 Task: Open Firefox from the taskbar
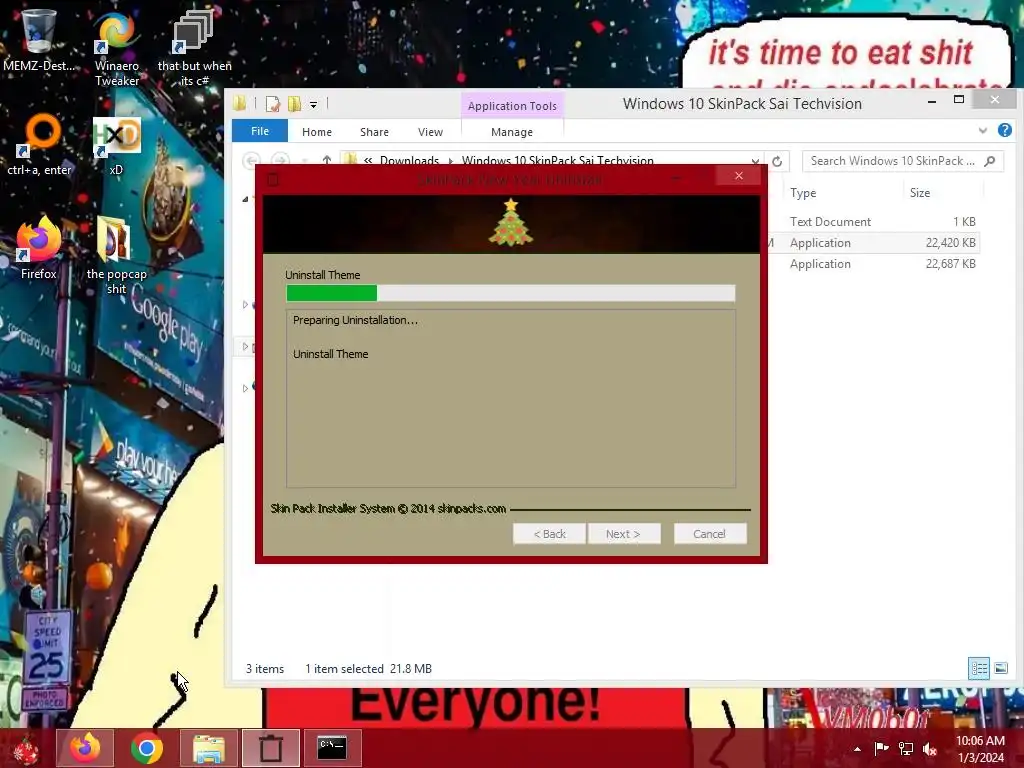click(x=85, y=748)
